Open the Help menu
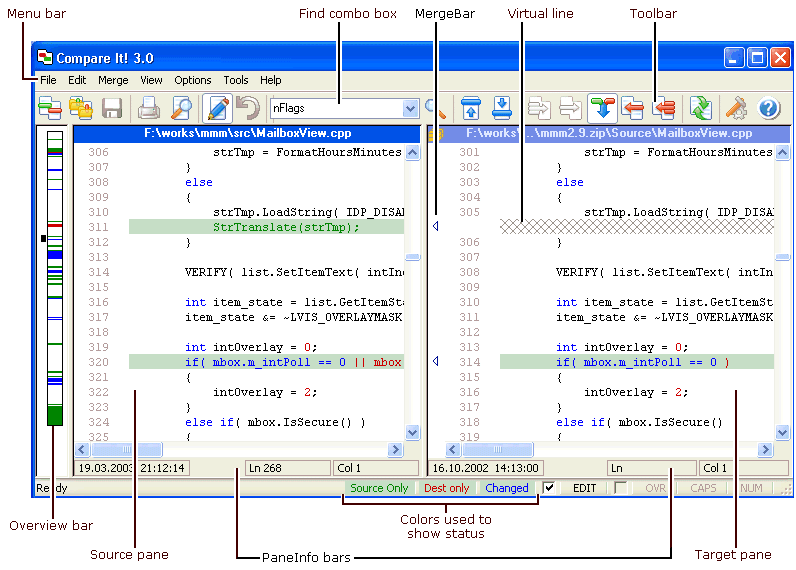The width and height of the screenshot is (796, 570). 271,80
